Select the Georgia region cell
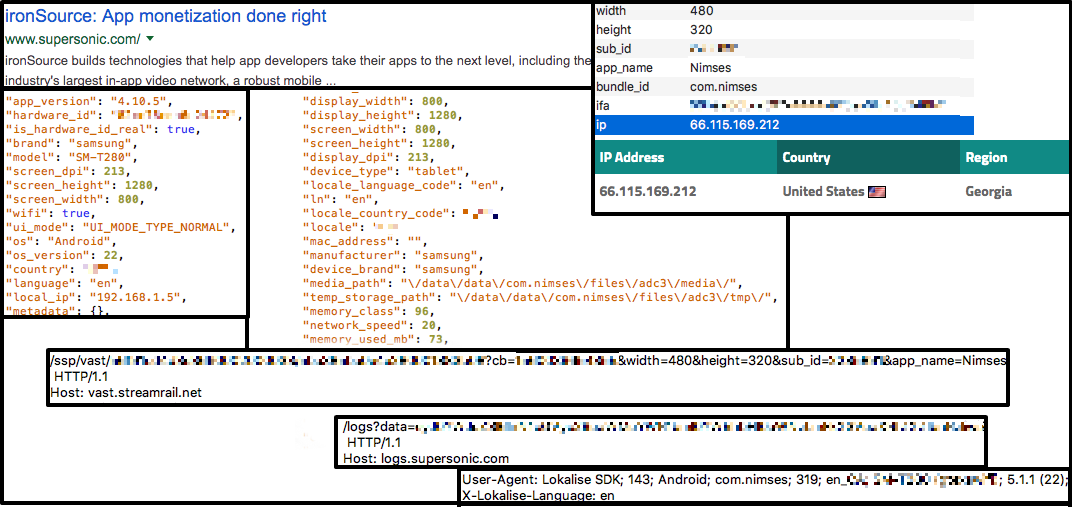Image resolution: width=1072 pixels, height=507 pixels. (x=988, y=191)
